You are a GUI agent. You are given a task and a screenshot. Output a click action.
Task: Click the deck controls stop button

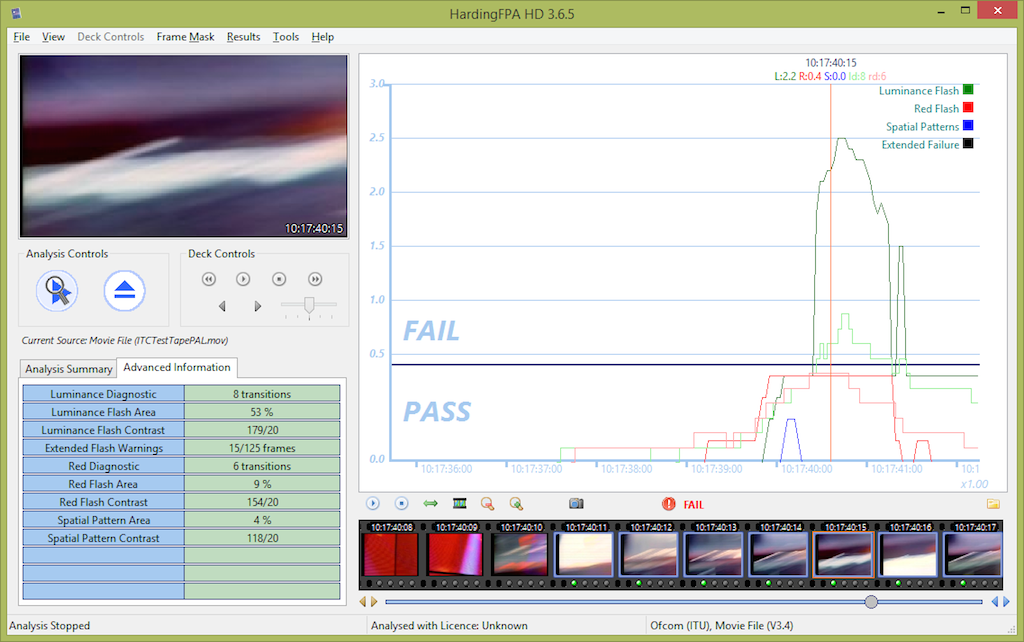279,279
